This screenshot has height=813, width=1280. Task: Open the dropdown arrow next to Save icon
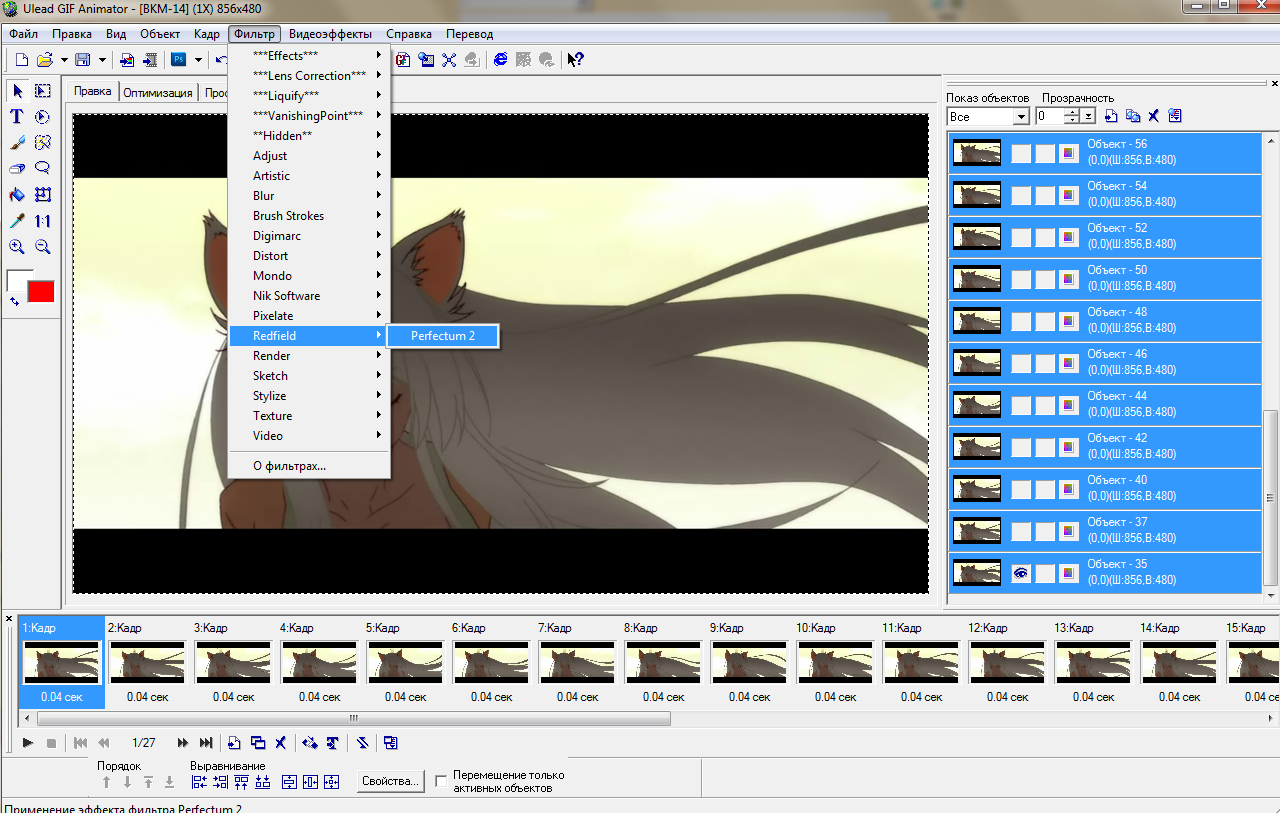[101, 60]
